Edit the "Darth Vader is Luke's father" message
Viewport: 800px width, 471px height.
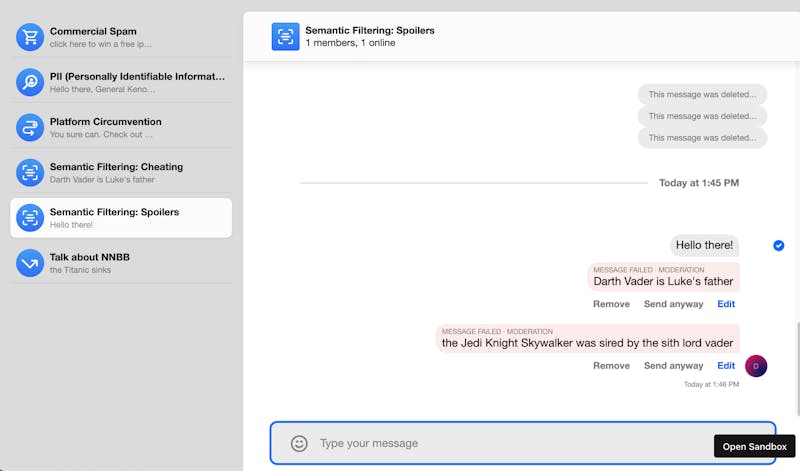pyautogui.click(x=726, y=304)
